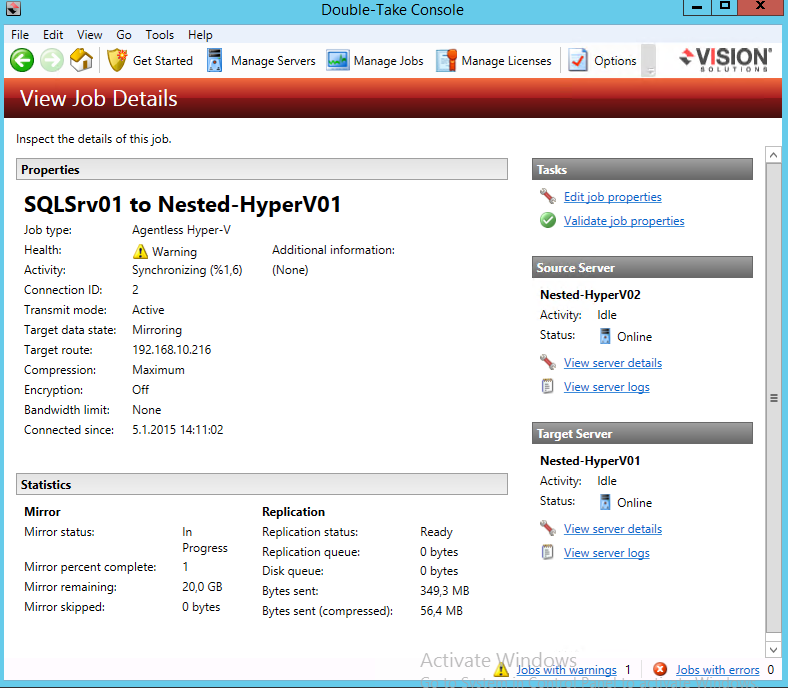Open Manage Licenses from the toolbar
This screenshot has width=788, height=688.
pos(507,61)
